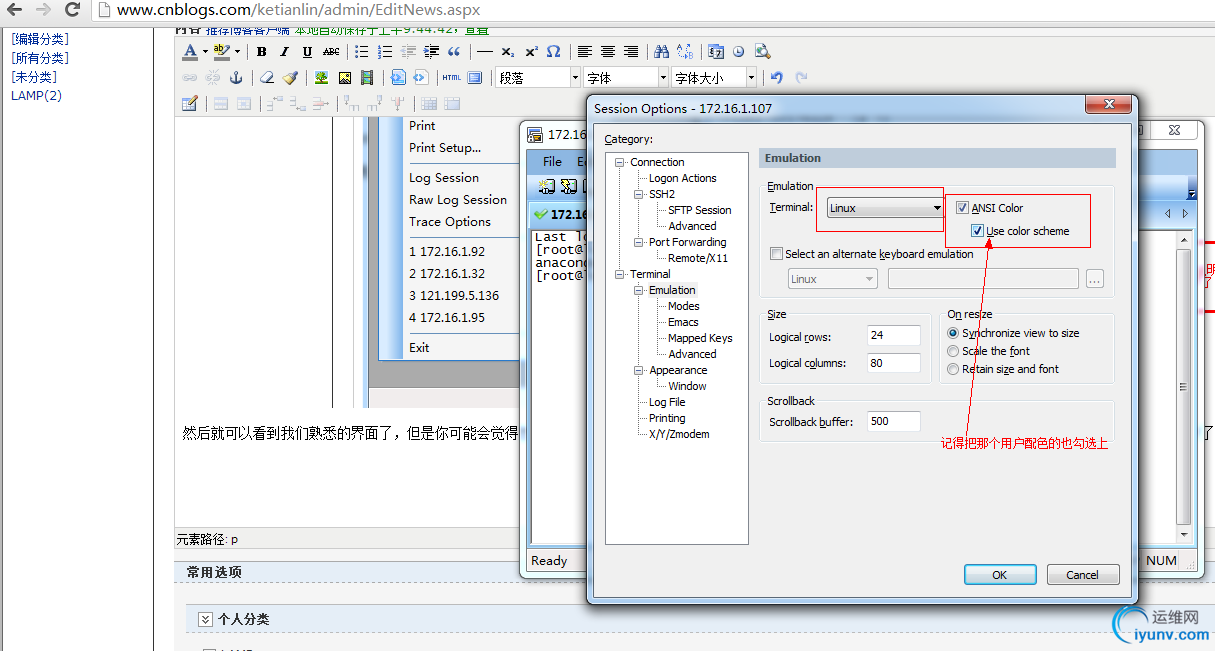Screen dimensions: 1215x651
Task: Select X/Y/Zmodem in category tree
Action: coord(679,434)
